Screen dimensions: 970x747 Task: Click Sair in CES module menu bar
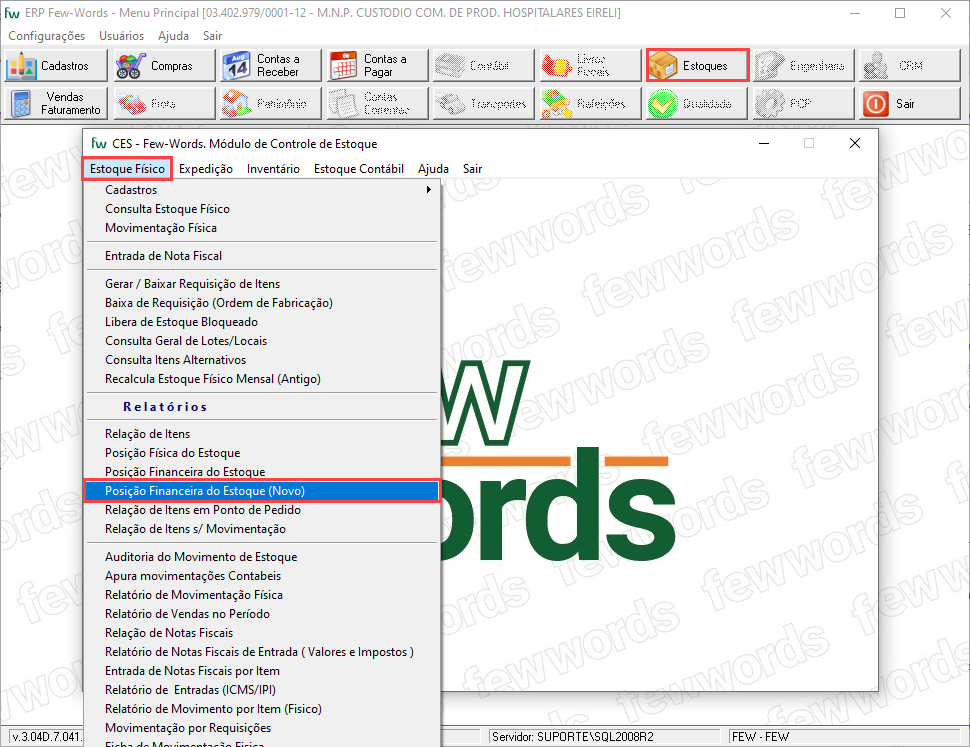point(472,169)
